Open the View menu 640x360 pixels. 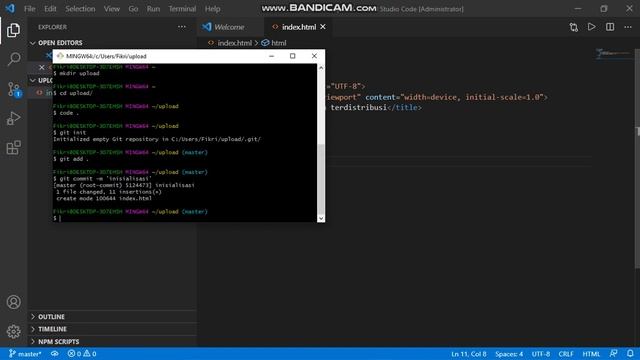click(x=111, y=9)
